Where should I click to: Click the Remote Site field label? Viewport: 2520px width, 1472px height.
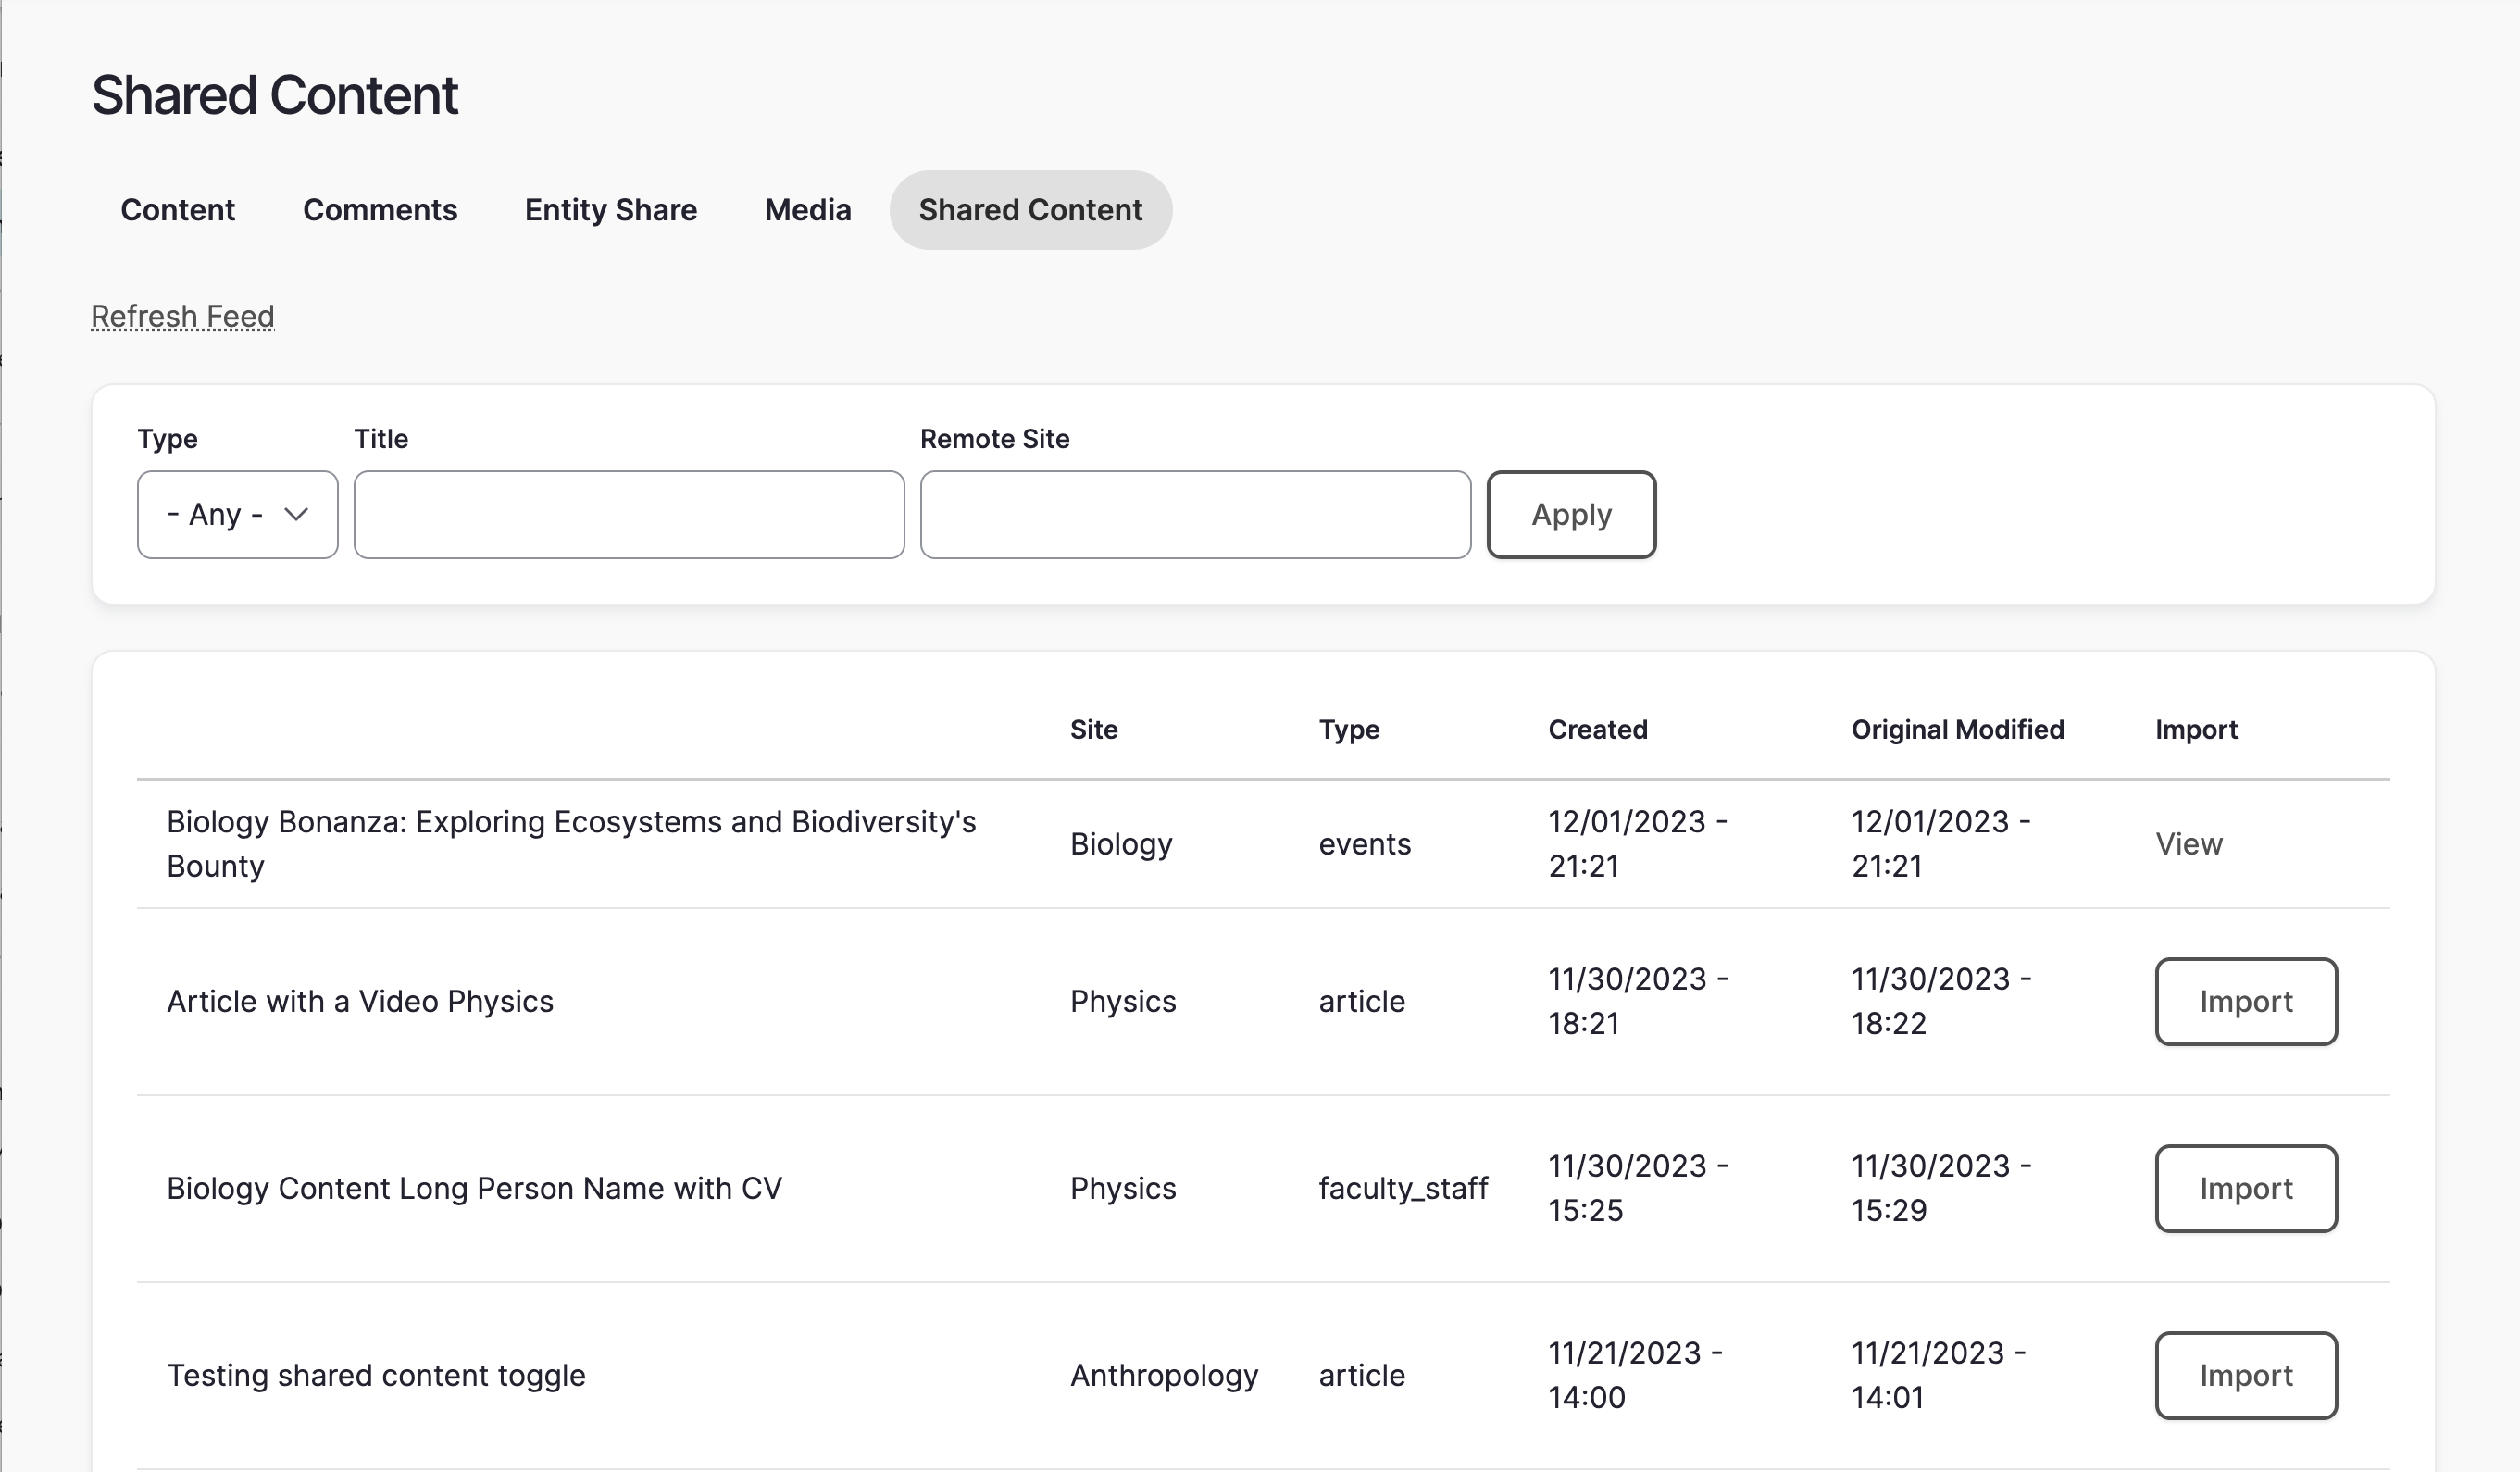[995, 439]
